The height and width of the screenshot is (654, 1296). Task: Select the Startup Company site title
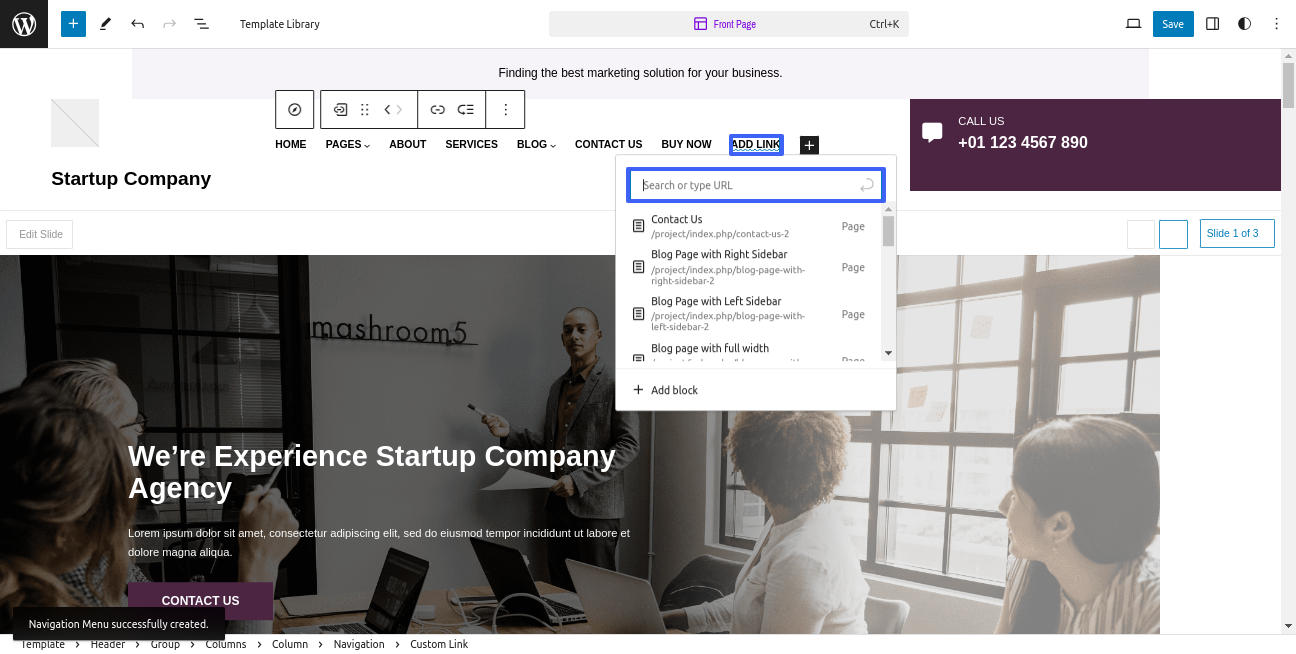tap(131, 179)
